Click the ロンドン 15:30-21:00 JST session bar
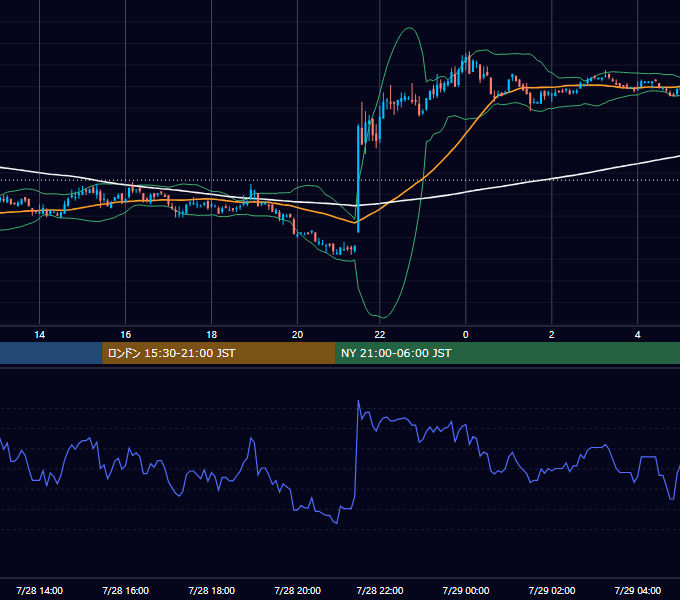The image size is (680, 600). (x=219, y=353)
